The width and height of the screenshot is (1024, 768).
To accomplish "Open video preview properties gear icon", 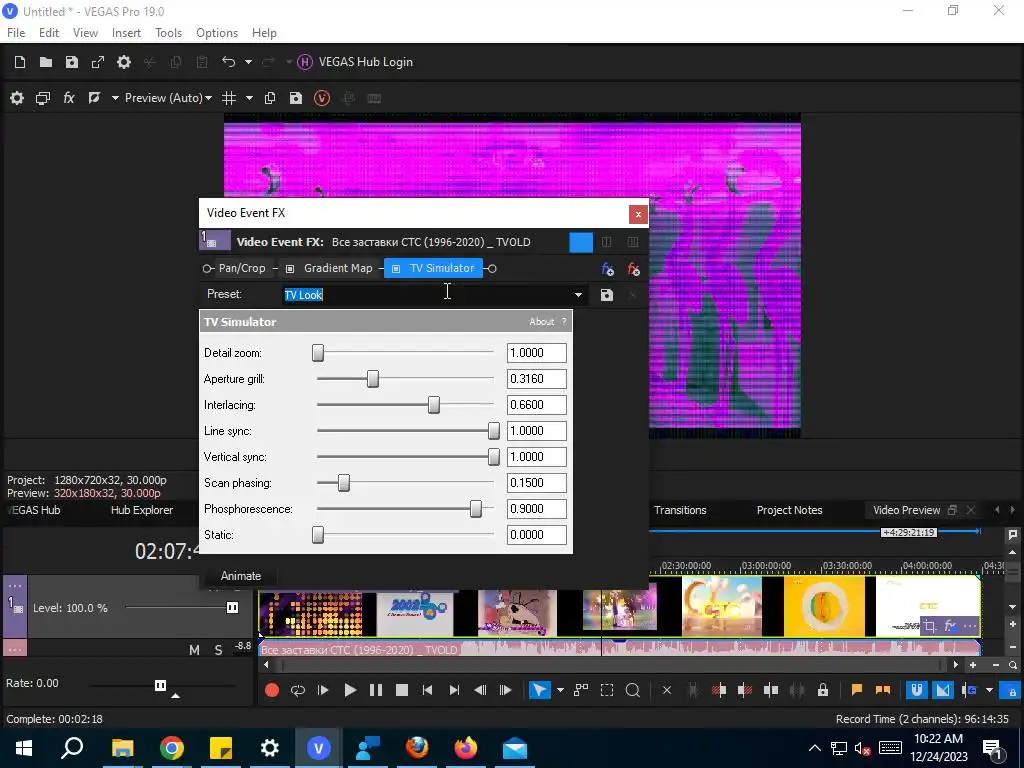I will coord(17,98).
